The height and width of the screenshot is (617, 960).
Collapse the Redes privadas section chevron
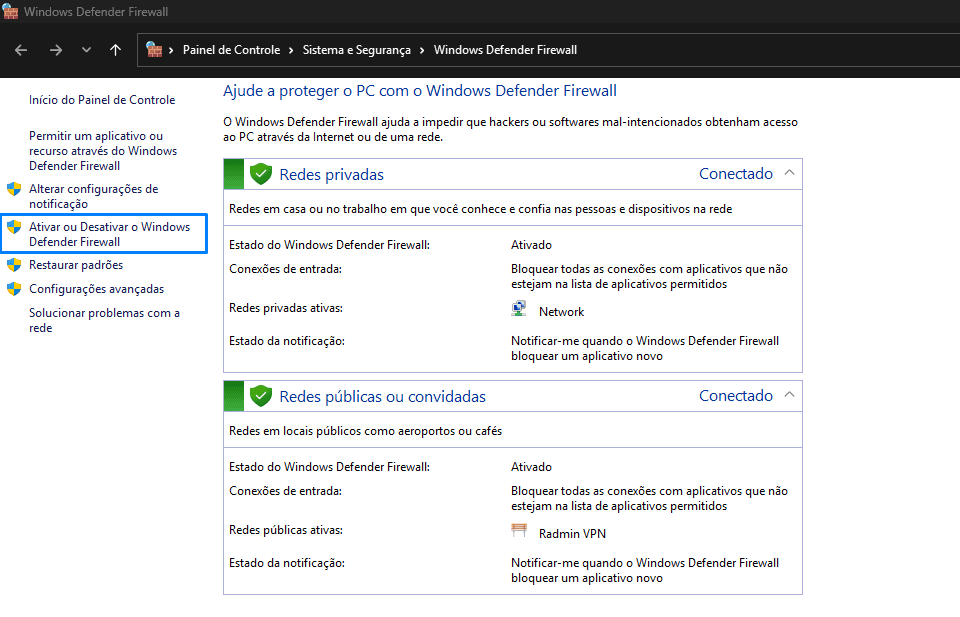point(790,173)
